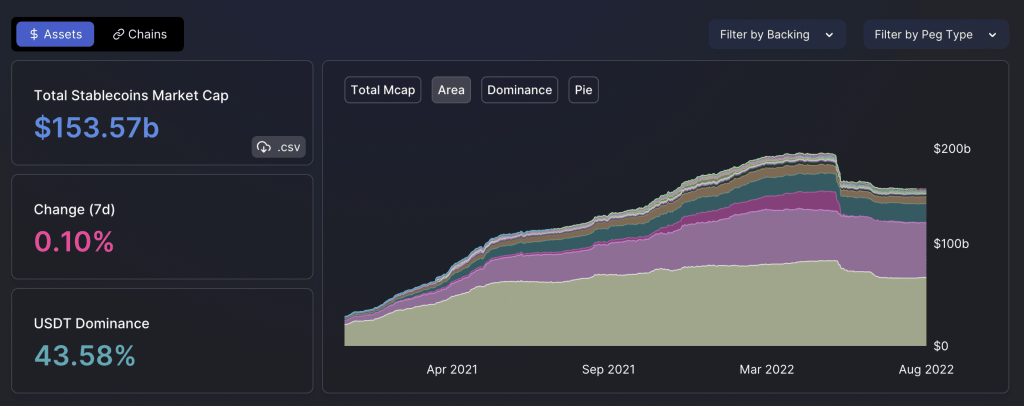This screenshot has width=1024, height=406.
Task: Switch chart to Area view
Action: click(451, 90)
